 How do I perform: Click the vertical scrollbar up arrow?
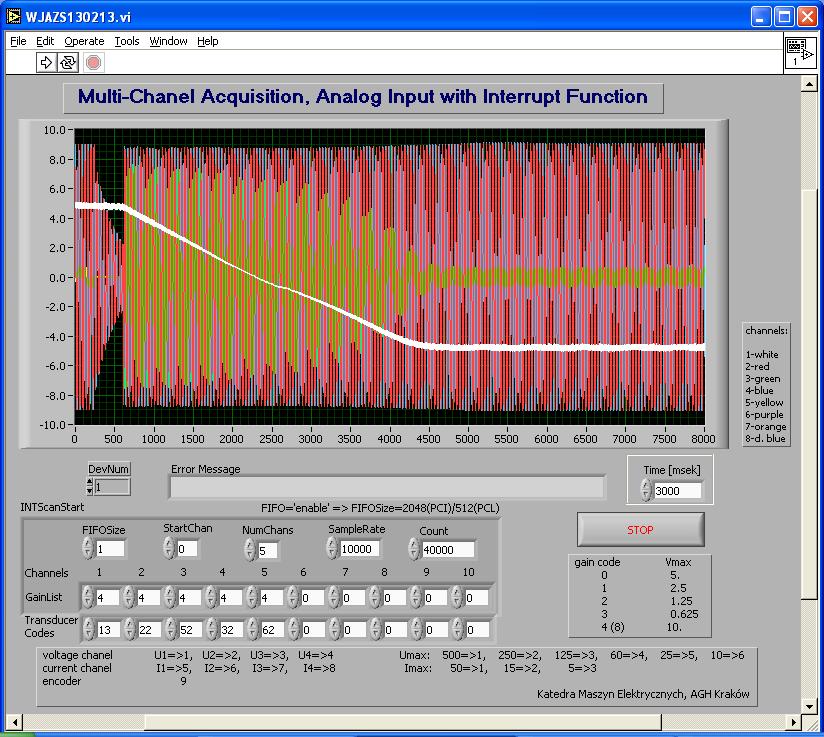(x=809, y=84)
